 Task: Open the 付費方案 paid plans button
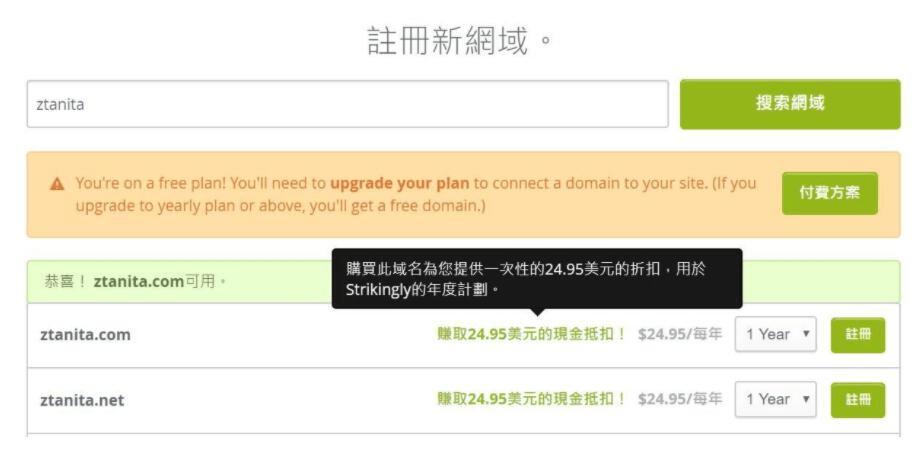tap(829, 193)
